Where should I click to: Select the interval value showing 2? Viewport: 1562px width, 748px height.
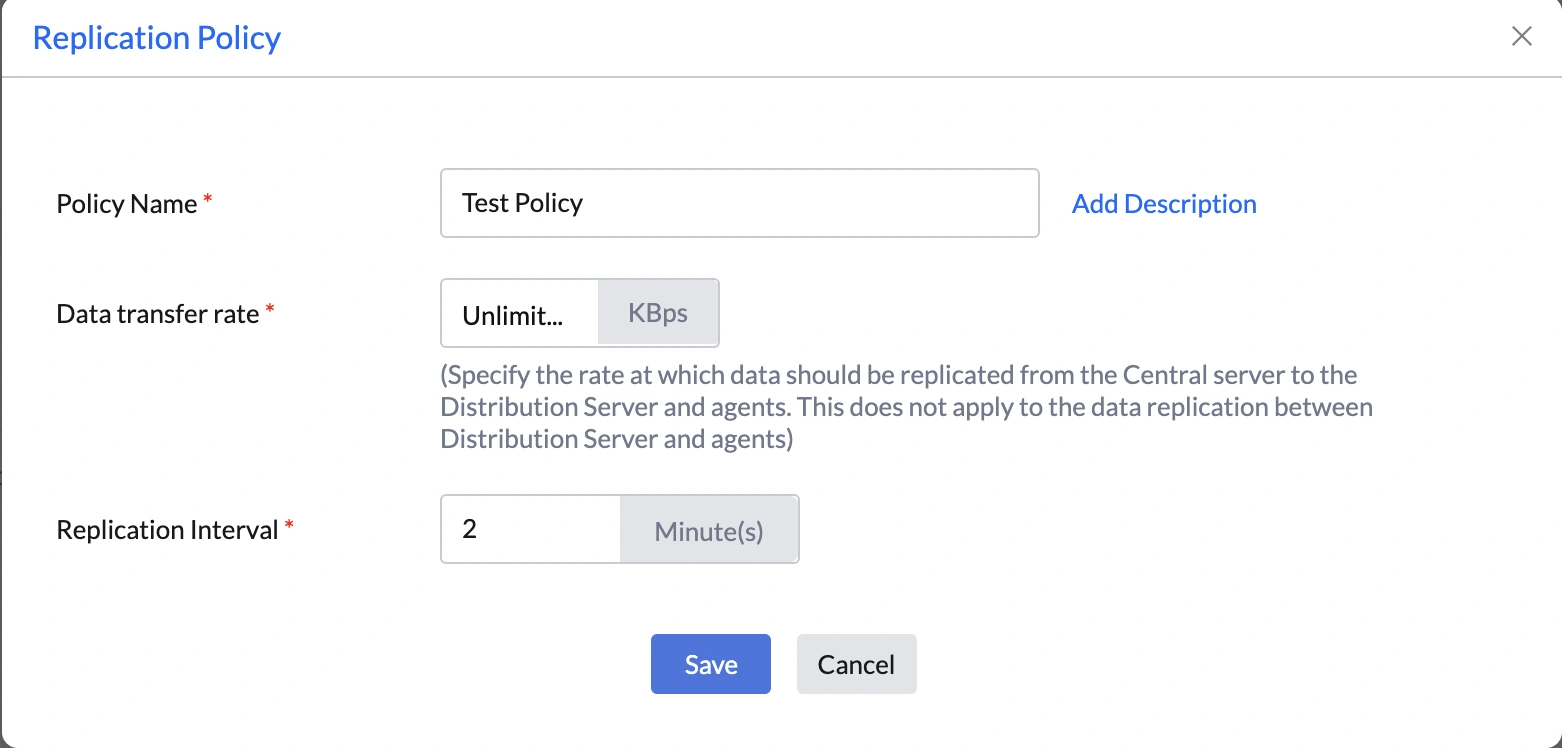pyautogui.click(x=470, y=529)
